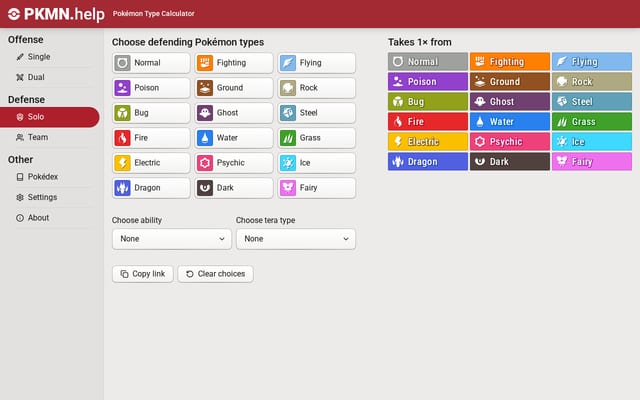Click the Ice snowflake icon in defending types
Screen dimensions: 640x400
point(288,163)
